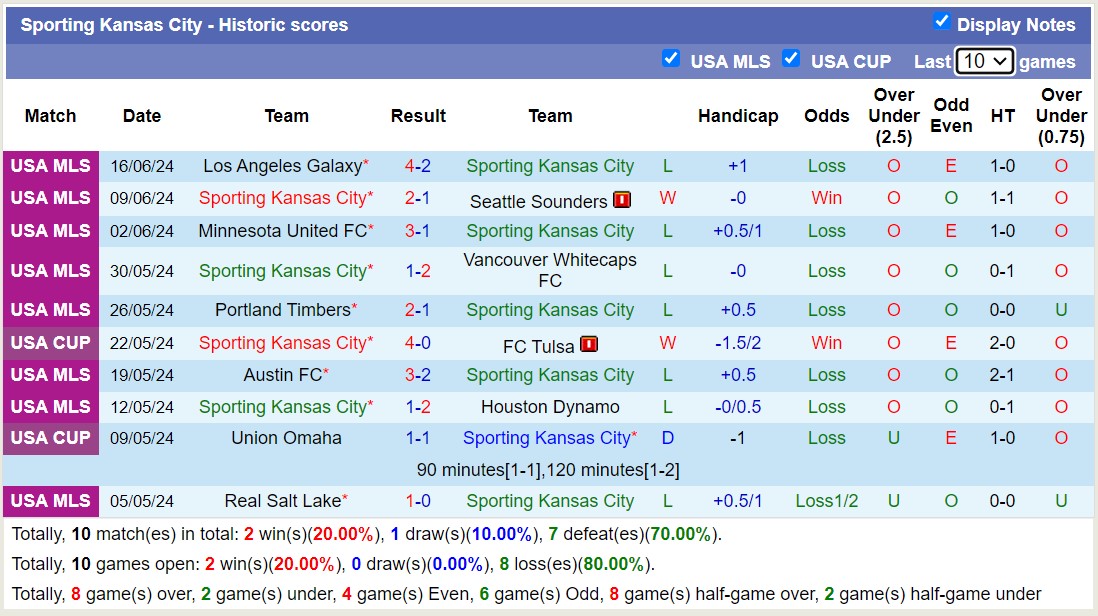Select the Vancouver Whitecaps FC team name

550,270
